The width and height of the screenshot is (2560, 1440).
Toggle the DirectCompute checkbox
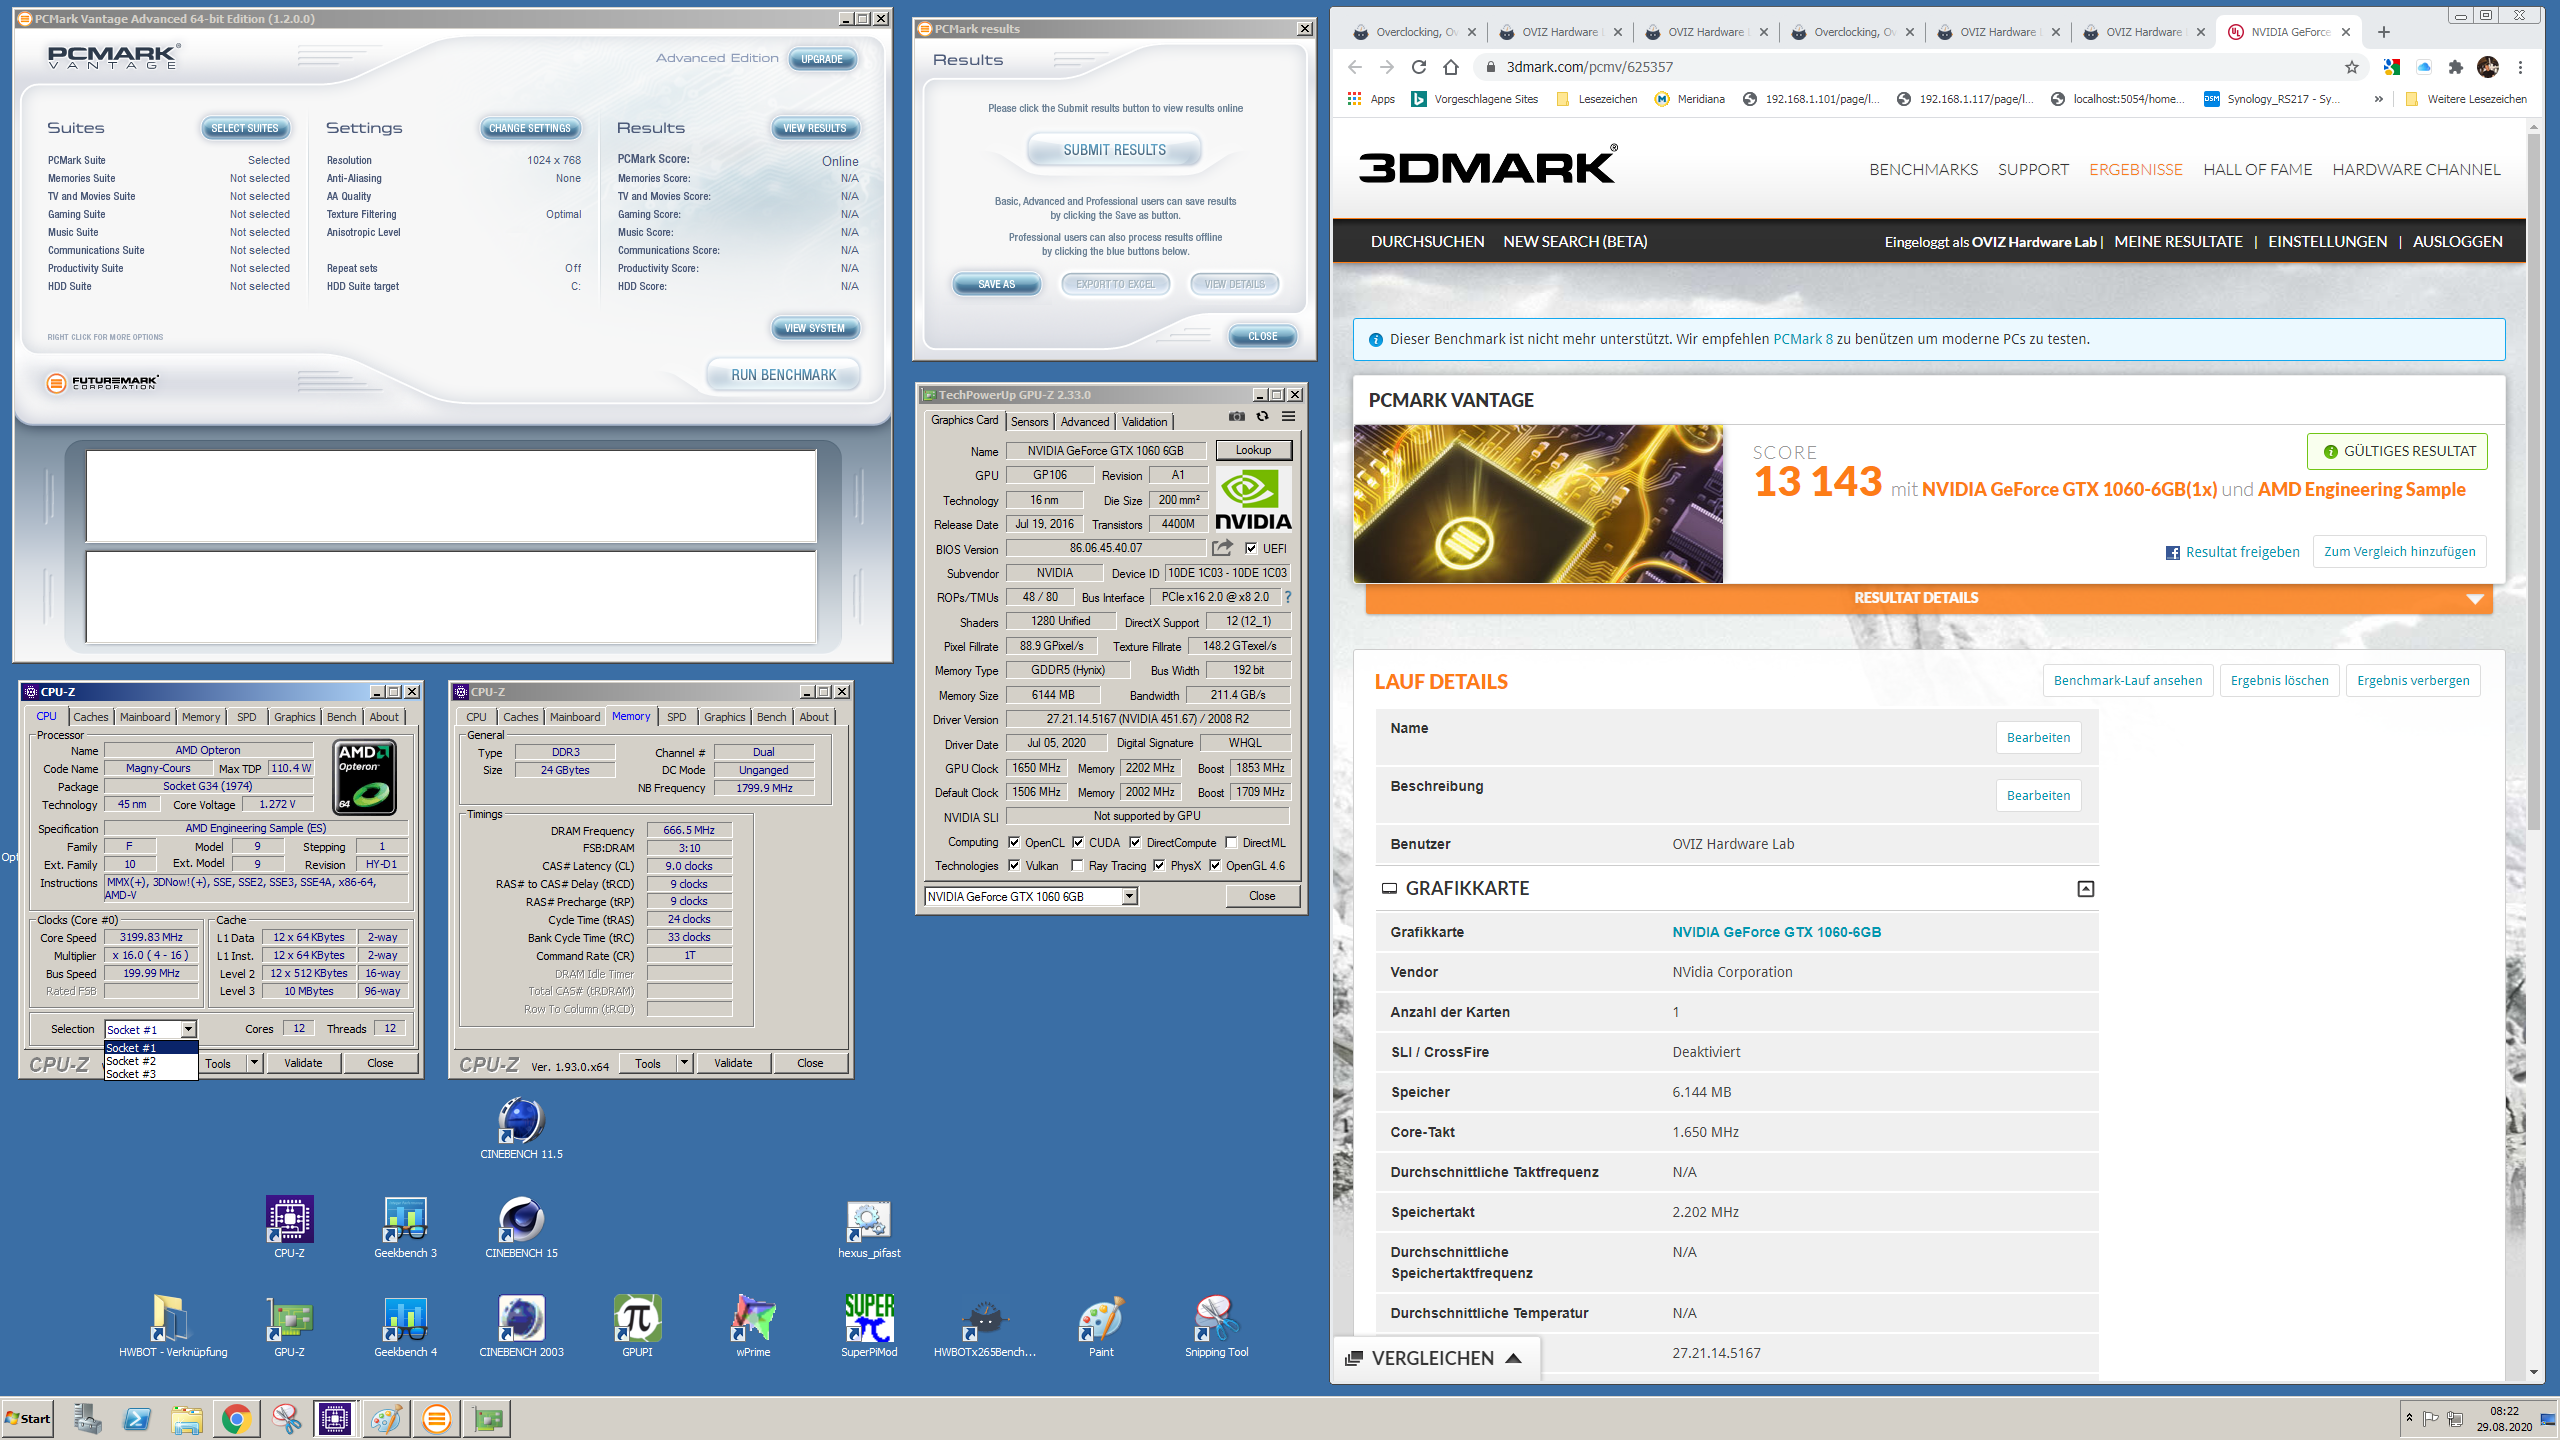[x=1135, y=842]
